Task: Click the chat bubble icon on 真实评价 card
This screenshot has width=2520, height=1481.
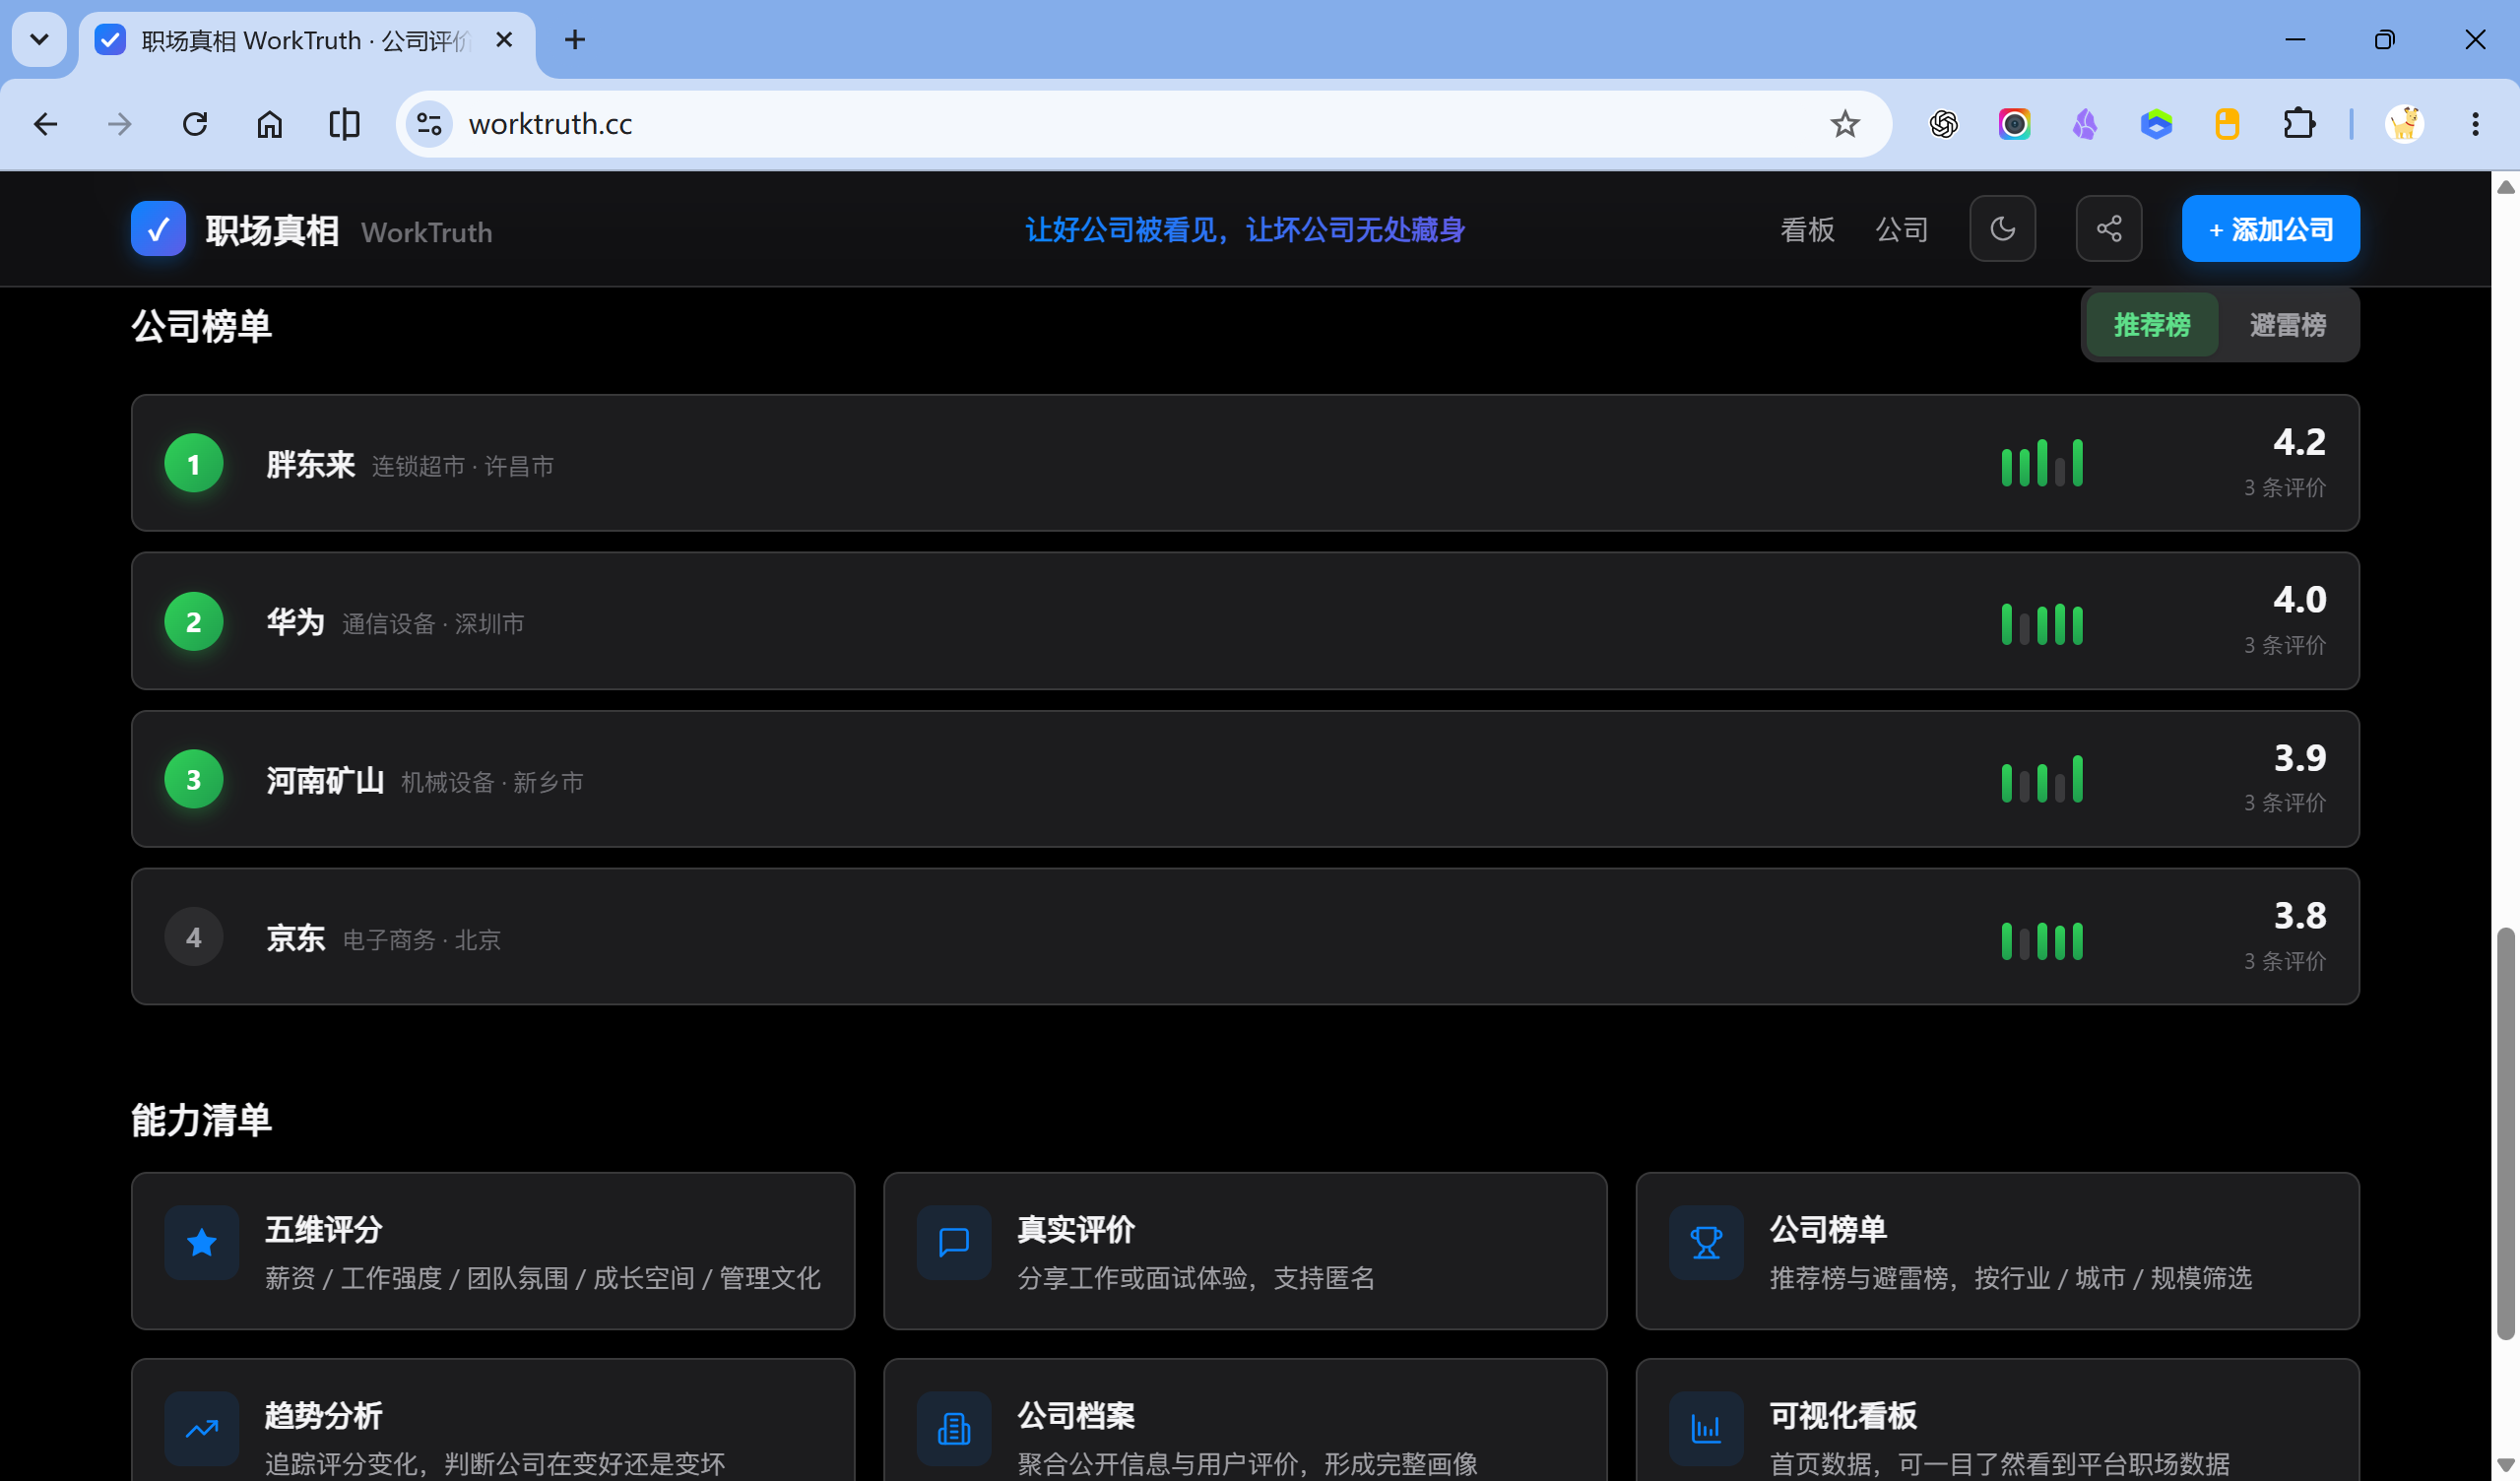Action: [953, 1243]
